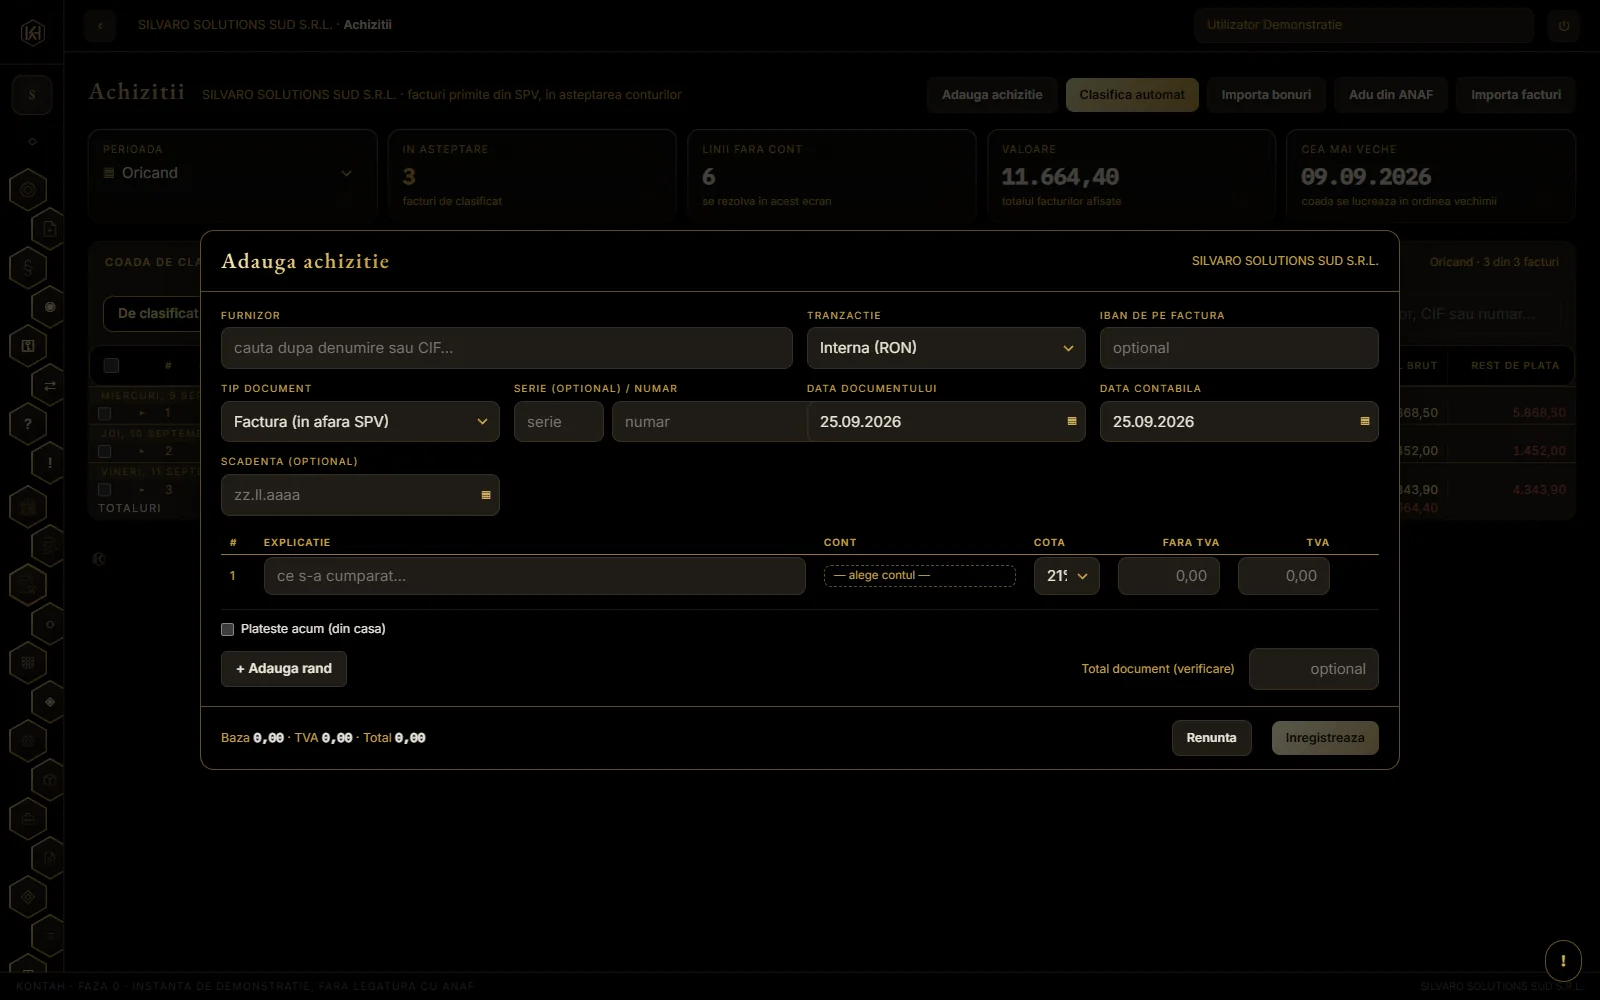The height and width of the screenshot is (1000, 1600).
Task: Click + Adauga rand button
Action: click(284, 669)
